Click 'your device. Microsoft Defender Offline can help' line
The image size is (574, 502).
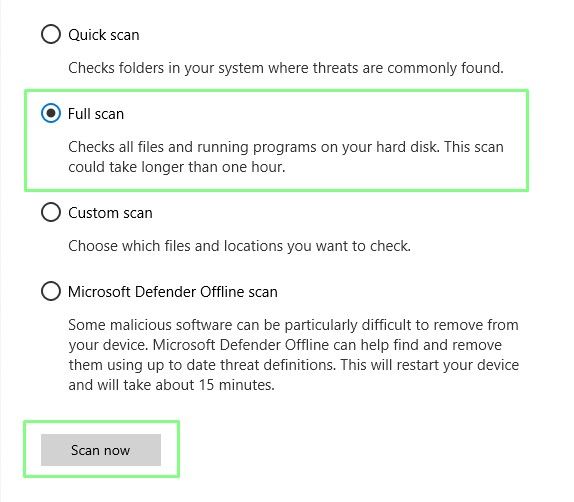285,345
